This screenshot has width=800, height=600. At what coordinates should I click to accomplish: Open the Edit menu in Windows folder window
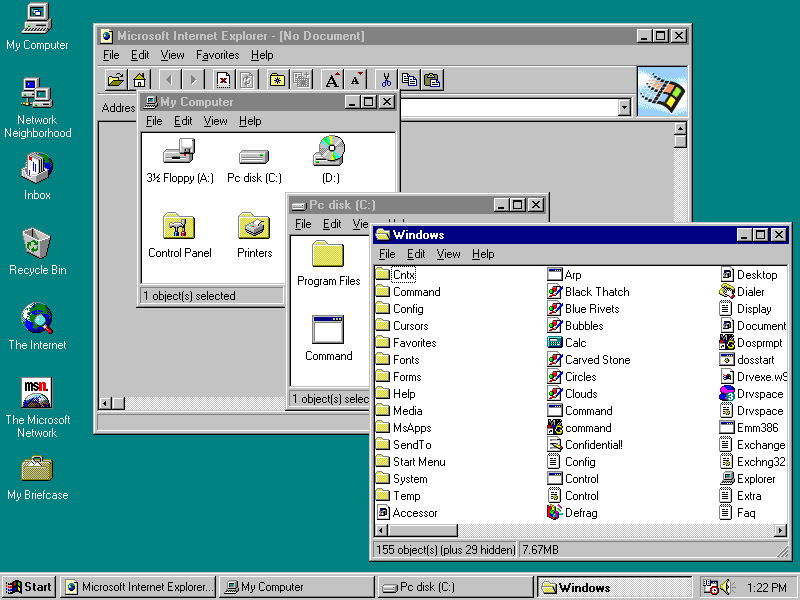click(416, 254)
